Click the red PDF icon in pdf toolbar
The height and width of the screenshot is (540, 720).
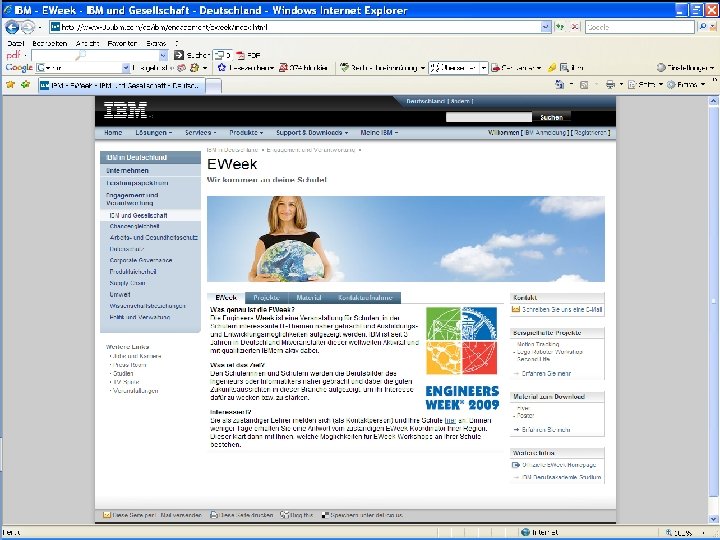(240, 56)
